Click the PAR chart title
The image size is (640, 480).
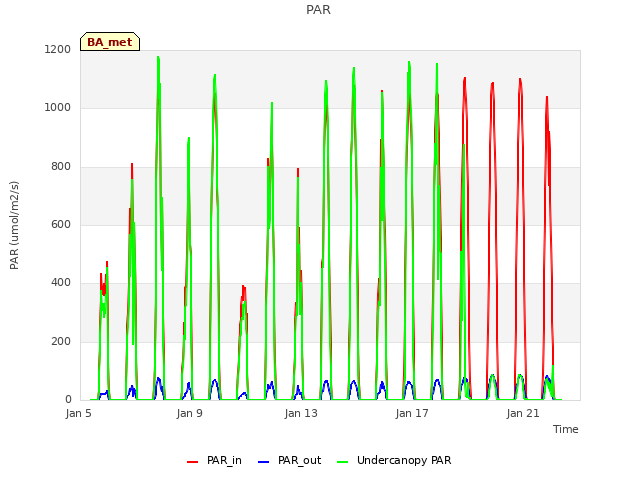(318, 9)
